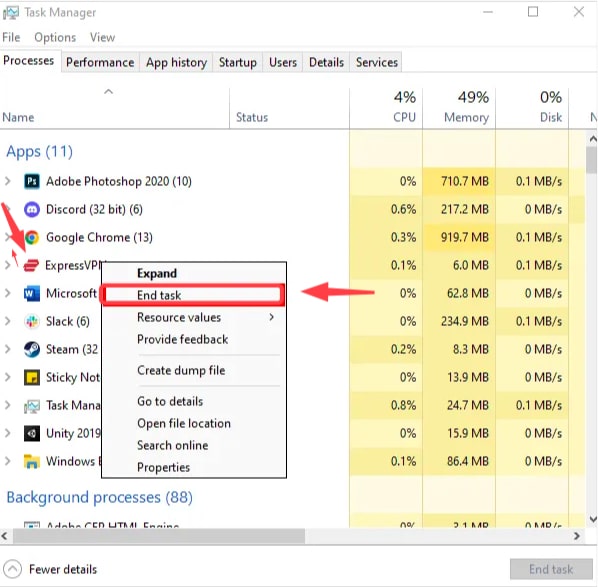Sort by the Memory column header
598x587 pixels.
tap(459, 109)
